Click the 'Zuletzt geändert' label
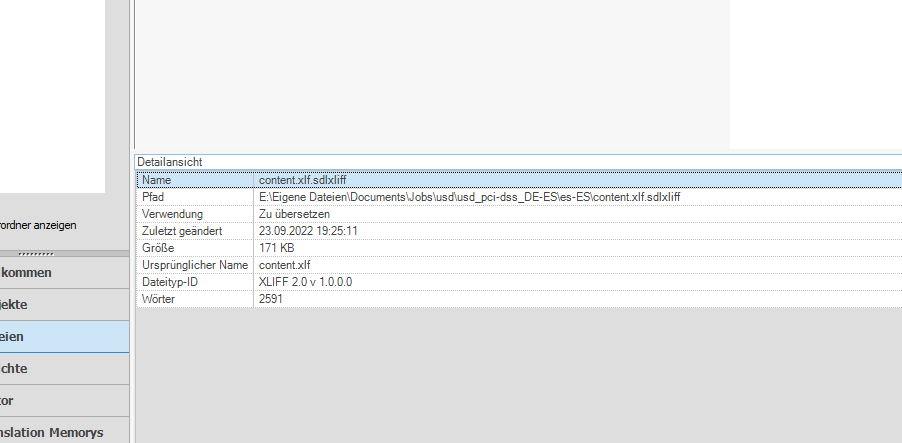Screen dimensions: 902x443 pos(182,231)
